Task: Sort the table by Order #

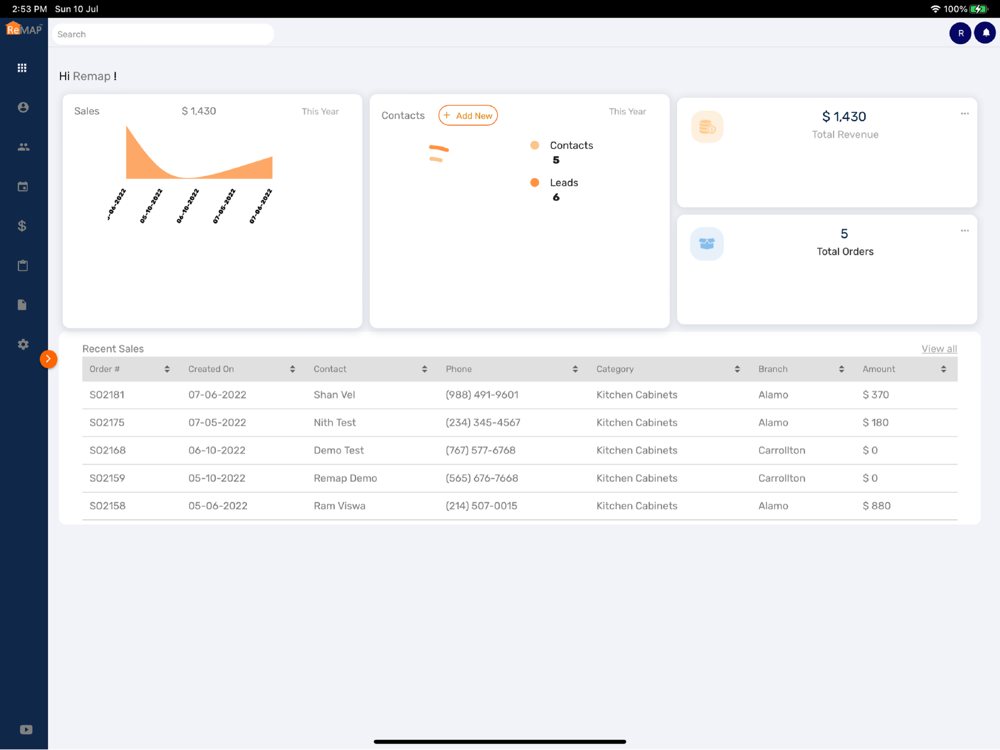Action: [167, 369]
